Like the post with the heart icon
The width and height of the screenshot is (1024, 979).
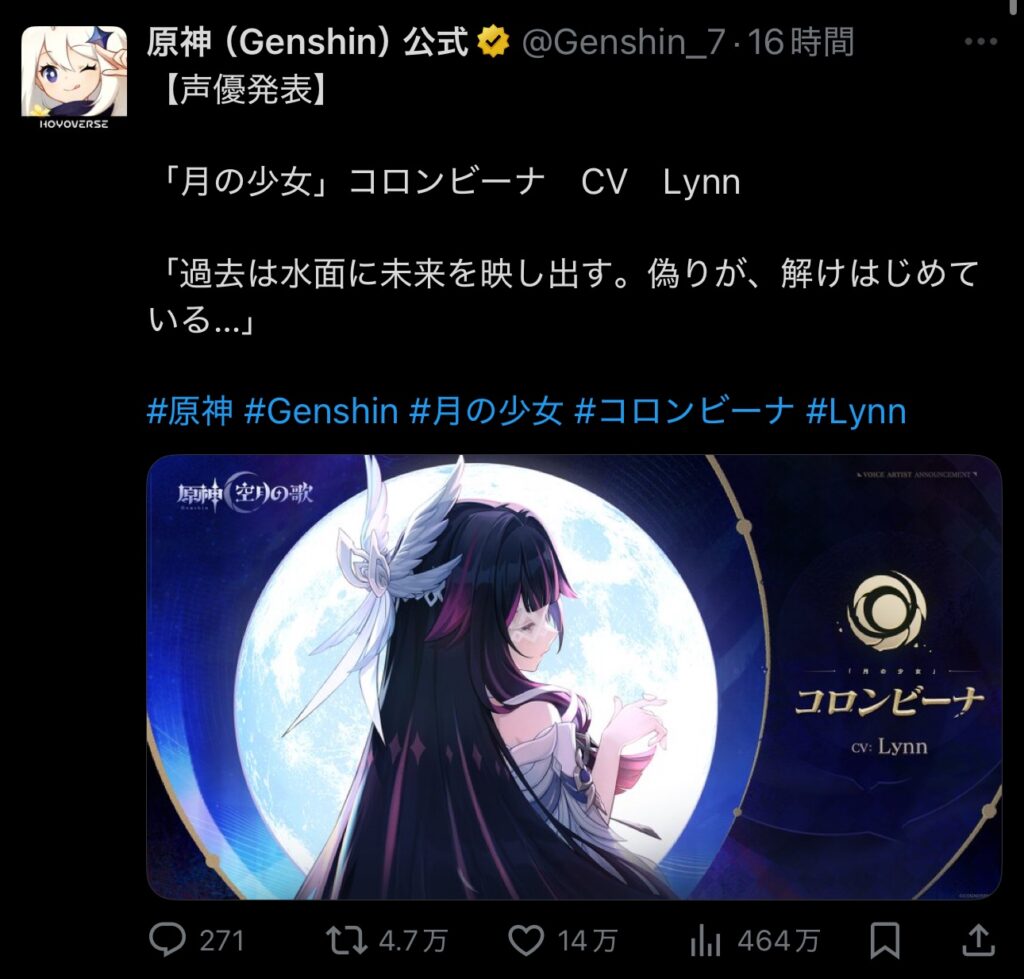tap(526, 941)
